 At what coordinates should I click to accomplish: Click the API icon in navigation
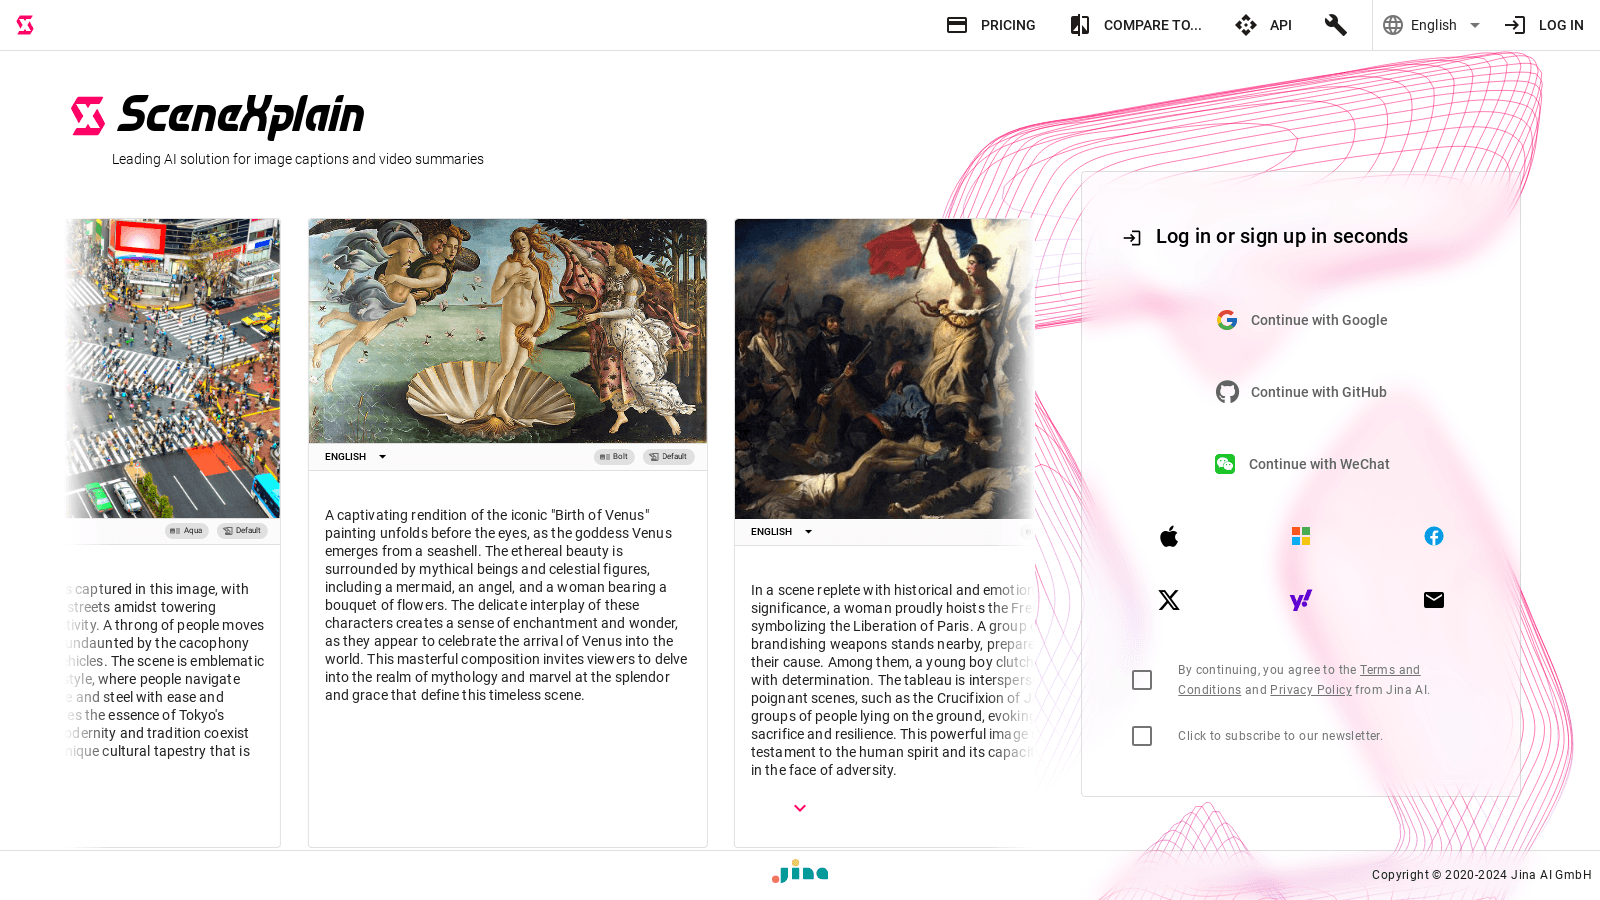1246,25
